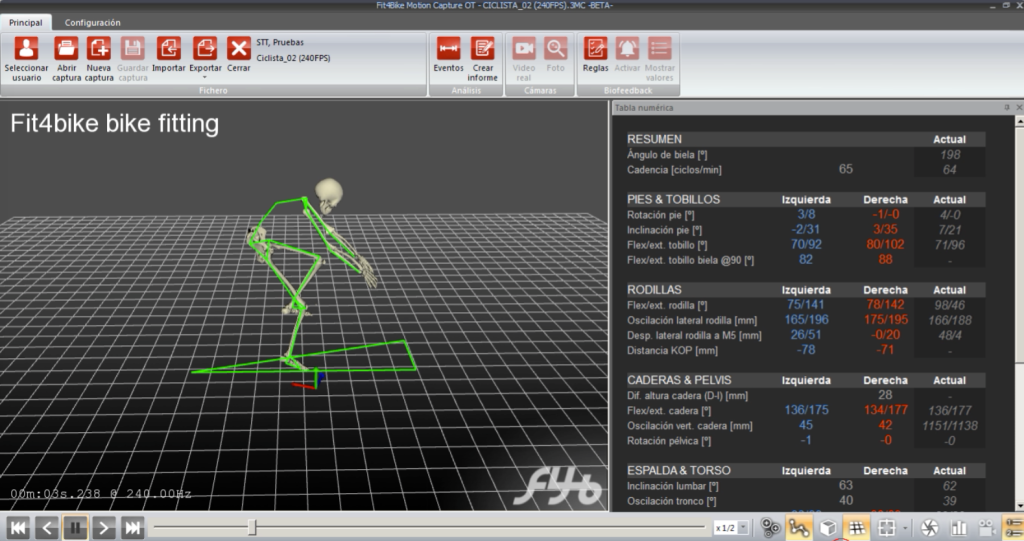Click the 'STT, Pruebas' user label
This screenshot has height=541, width=1024.
[280, 42]
